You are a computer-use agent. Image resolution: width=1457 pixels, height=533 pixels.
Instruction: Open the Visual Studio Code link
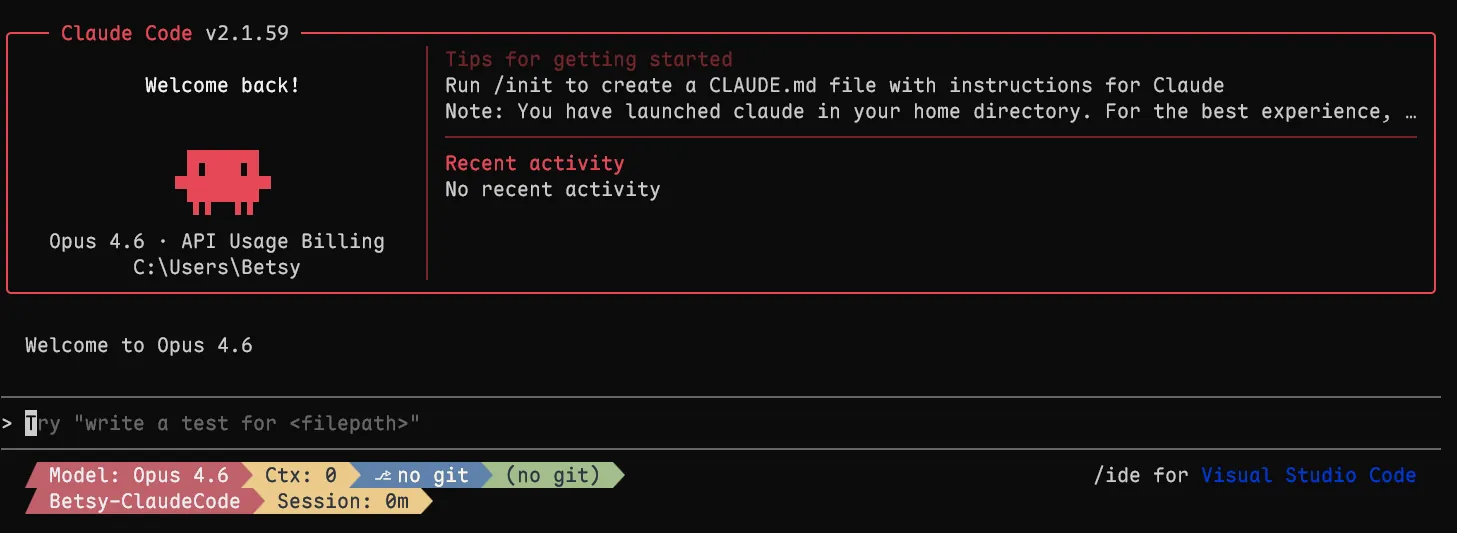point(1308,476)
